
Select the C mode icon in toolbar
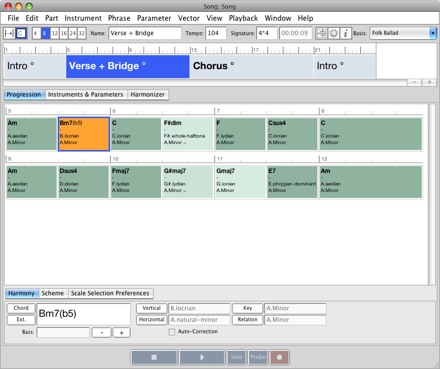pos(21,33)
